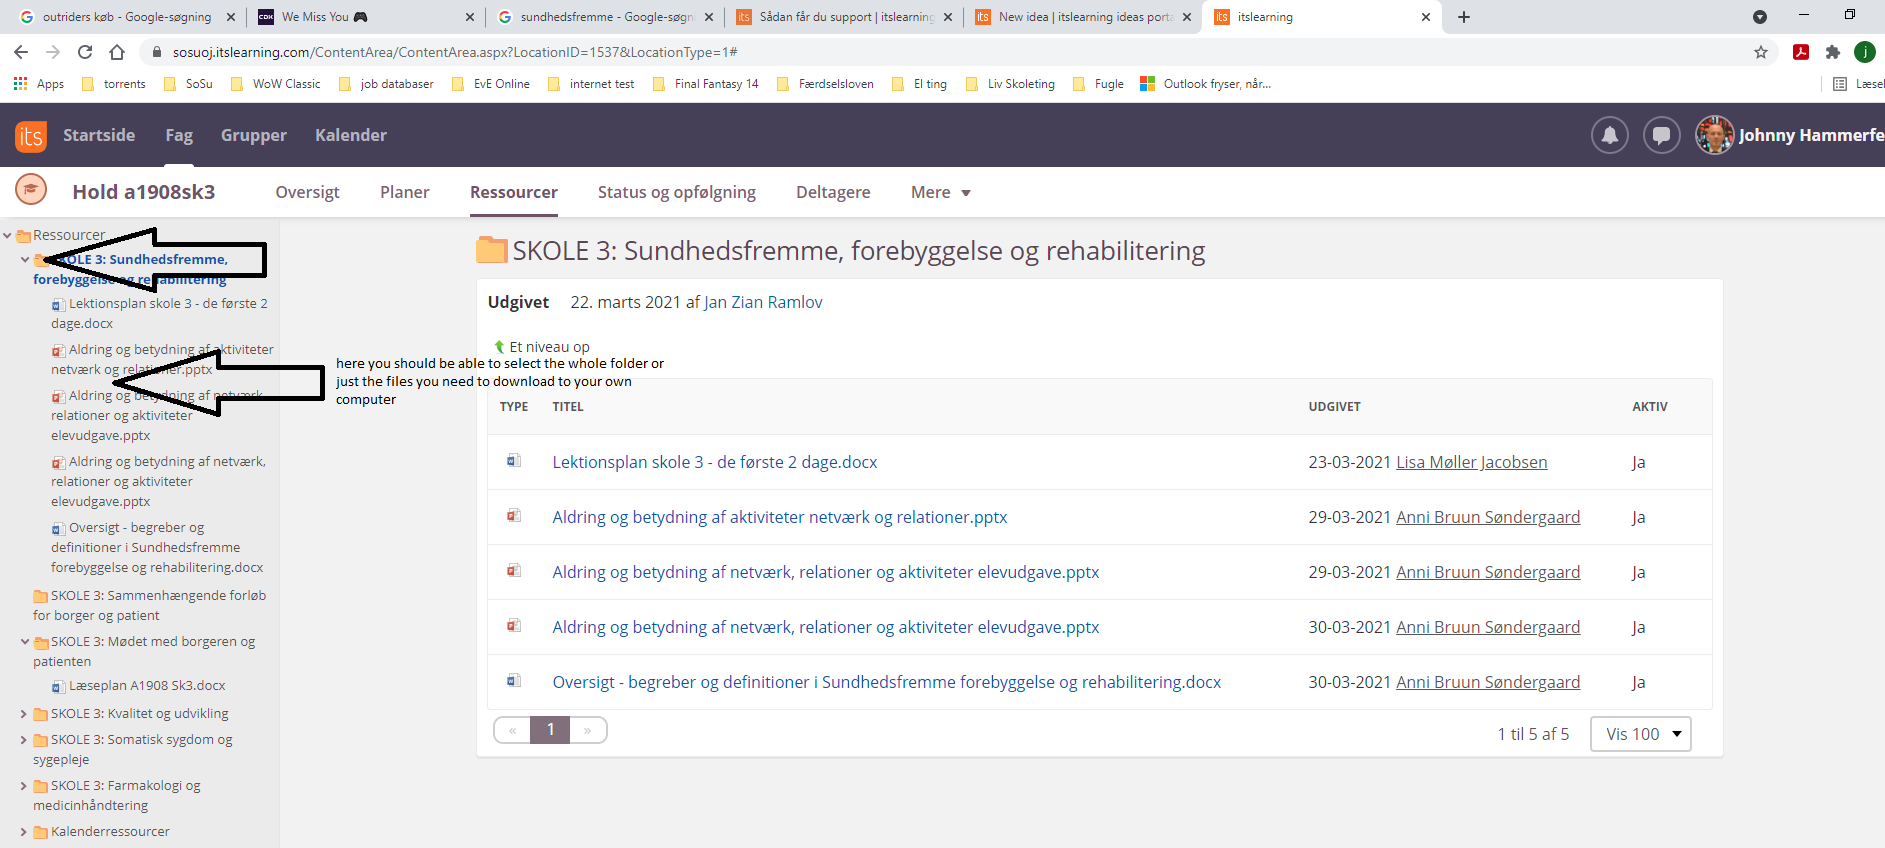Open the messages chat bubble icon

click(1661, 135)
